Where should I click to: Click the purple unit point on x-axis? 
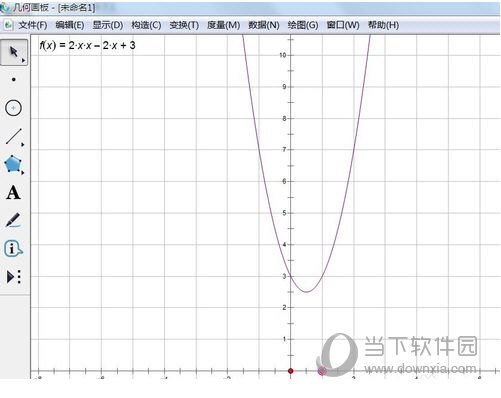[x=322, y=371]
